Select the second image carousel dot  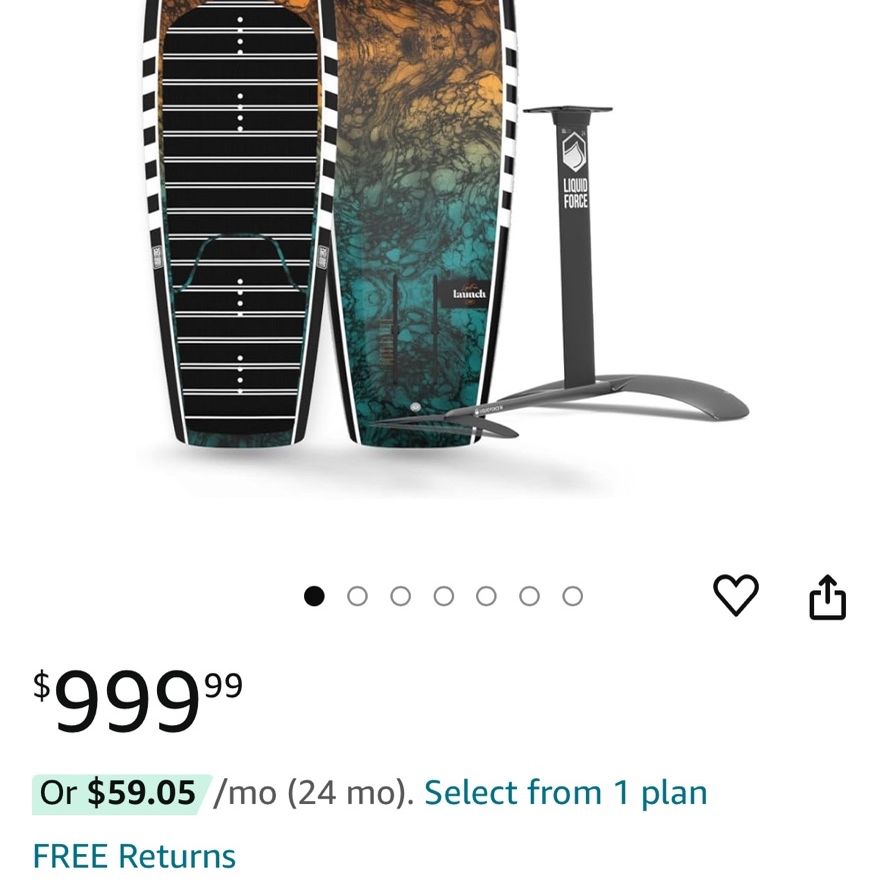point(357,596)
